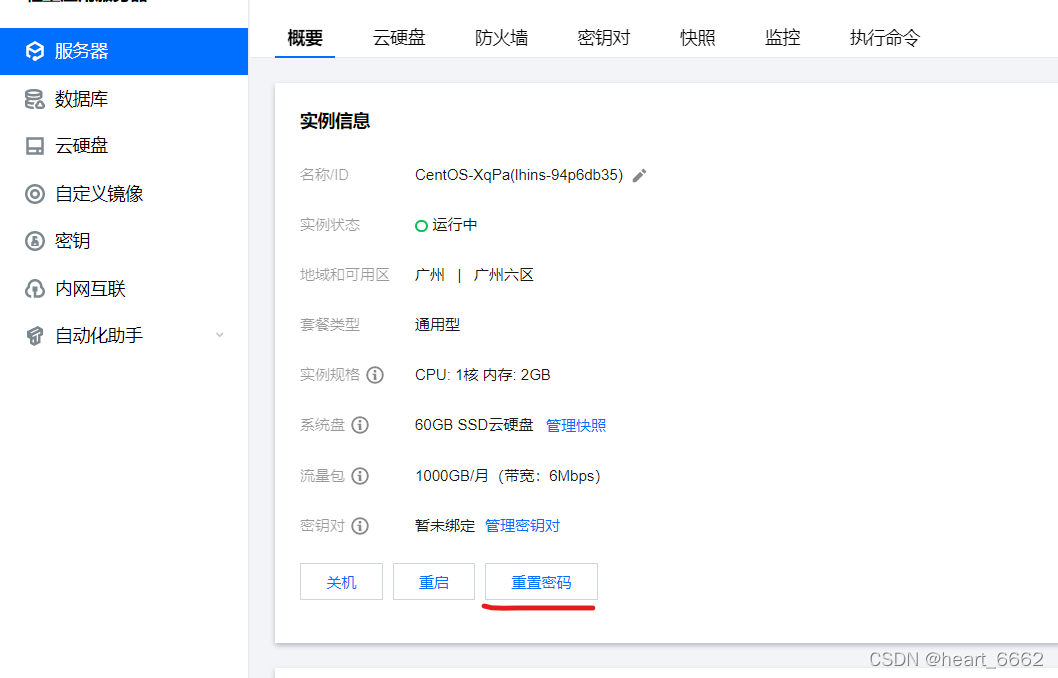Click the 实例状态 field label
Image resolution: width=1058 pixels, height=678 pixels.
coord(330,225)
